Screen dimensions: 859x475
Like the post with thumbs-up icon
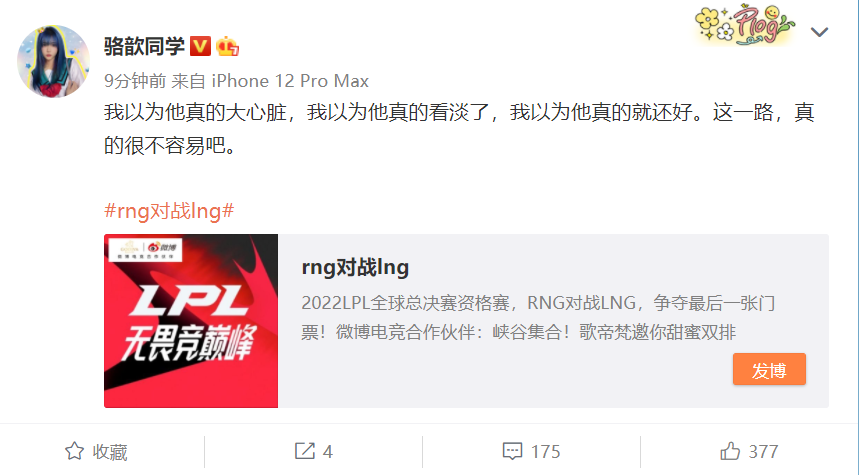point(730,451)
